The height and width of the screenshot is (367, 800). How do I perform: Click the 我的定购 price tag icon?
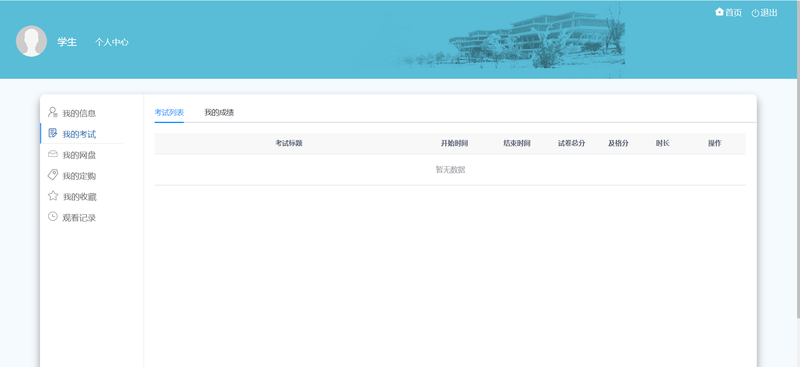click(x=53, y=175)
